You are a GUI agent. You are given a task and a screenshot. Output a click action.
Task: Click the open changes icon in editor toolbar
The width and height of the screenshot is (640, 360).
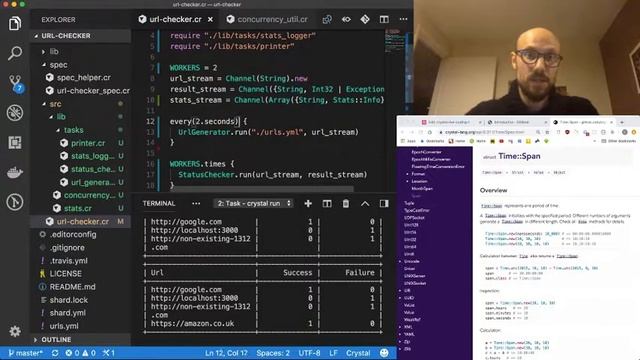click(x=327, y=19)
